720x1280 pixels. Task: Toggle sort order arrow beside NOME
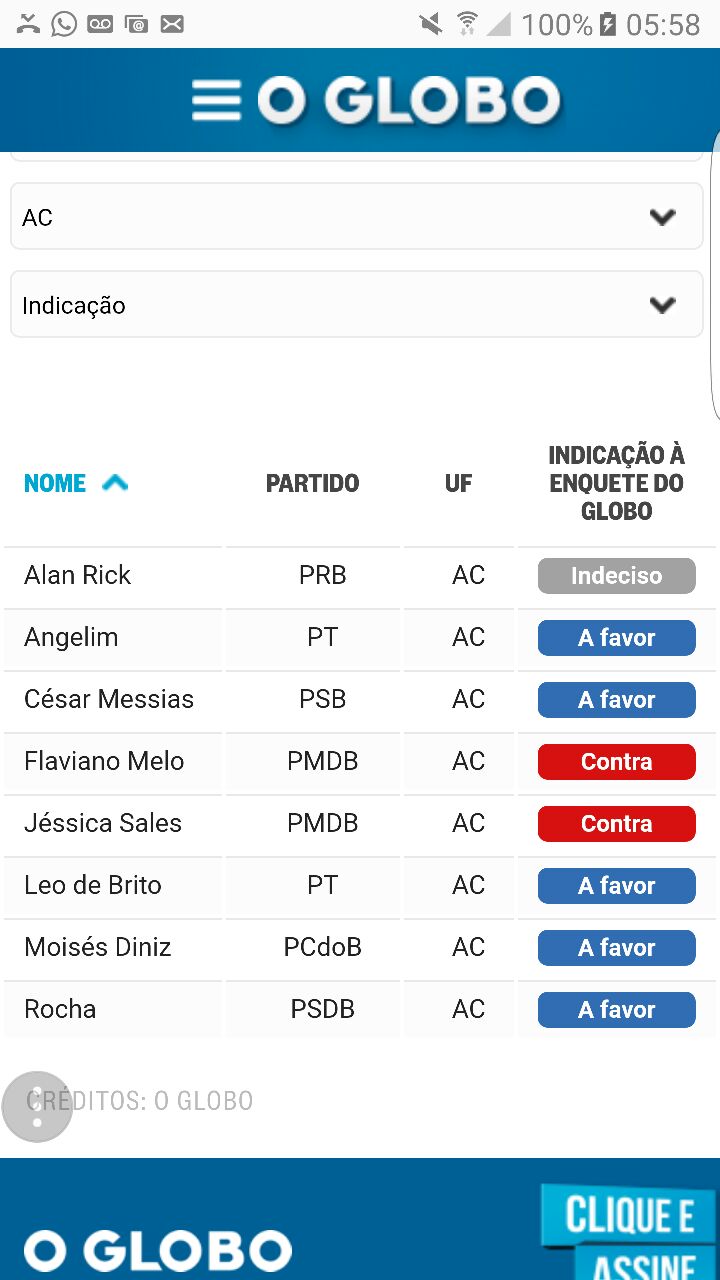(x=116, y=483)
